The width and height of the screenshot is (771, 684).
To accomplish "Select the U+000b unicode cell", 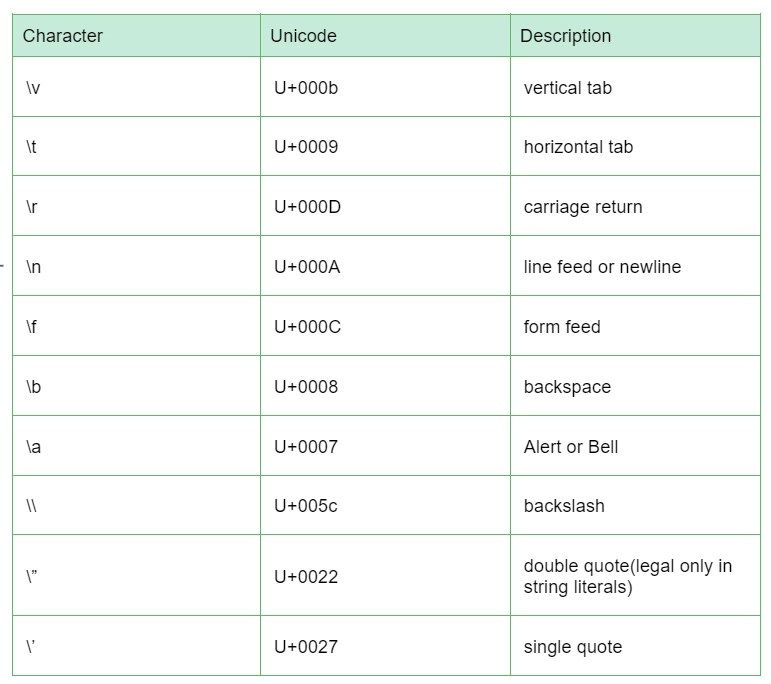I will coord(385,87).
